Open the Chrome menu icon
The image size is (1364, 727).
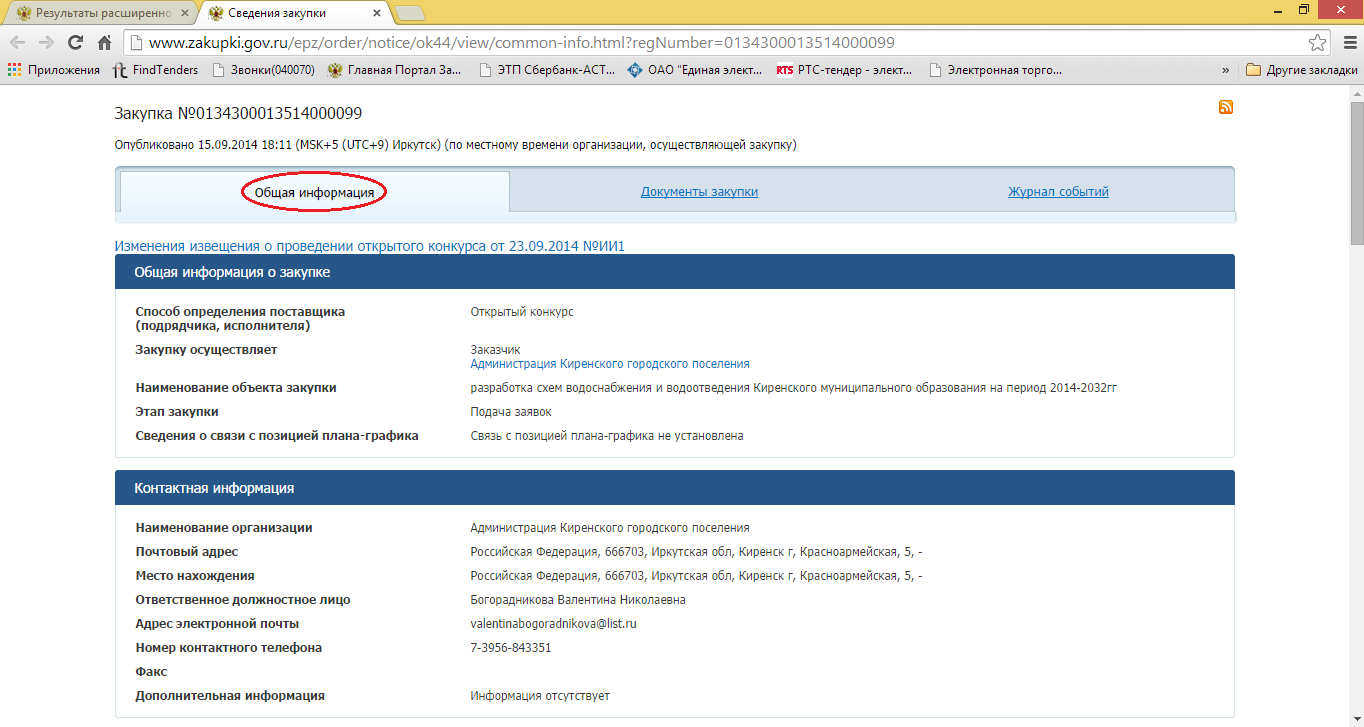[x=1346, y=43]
